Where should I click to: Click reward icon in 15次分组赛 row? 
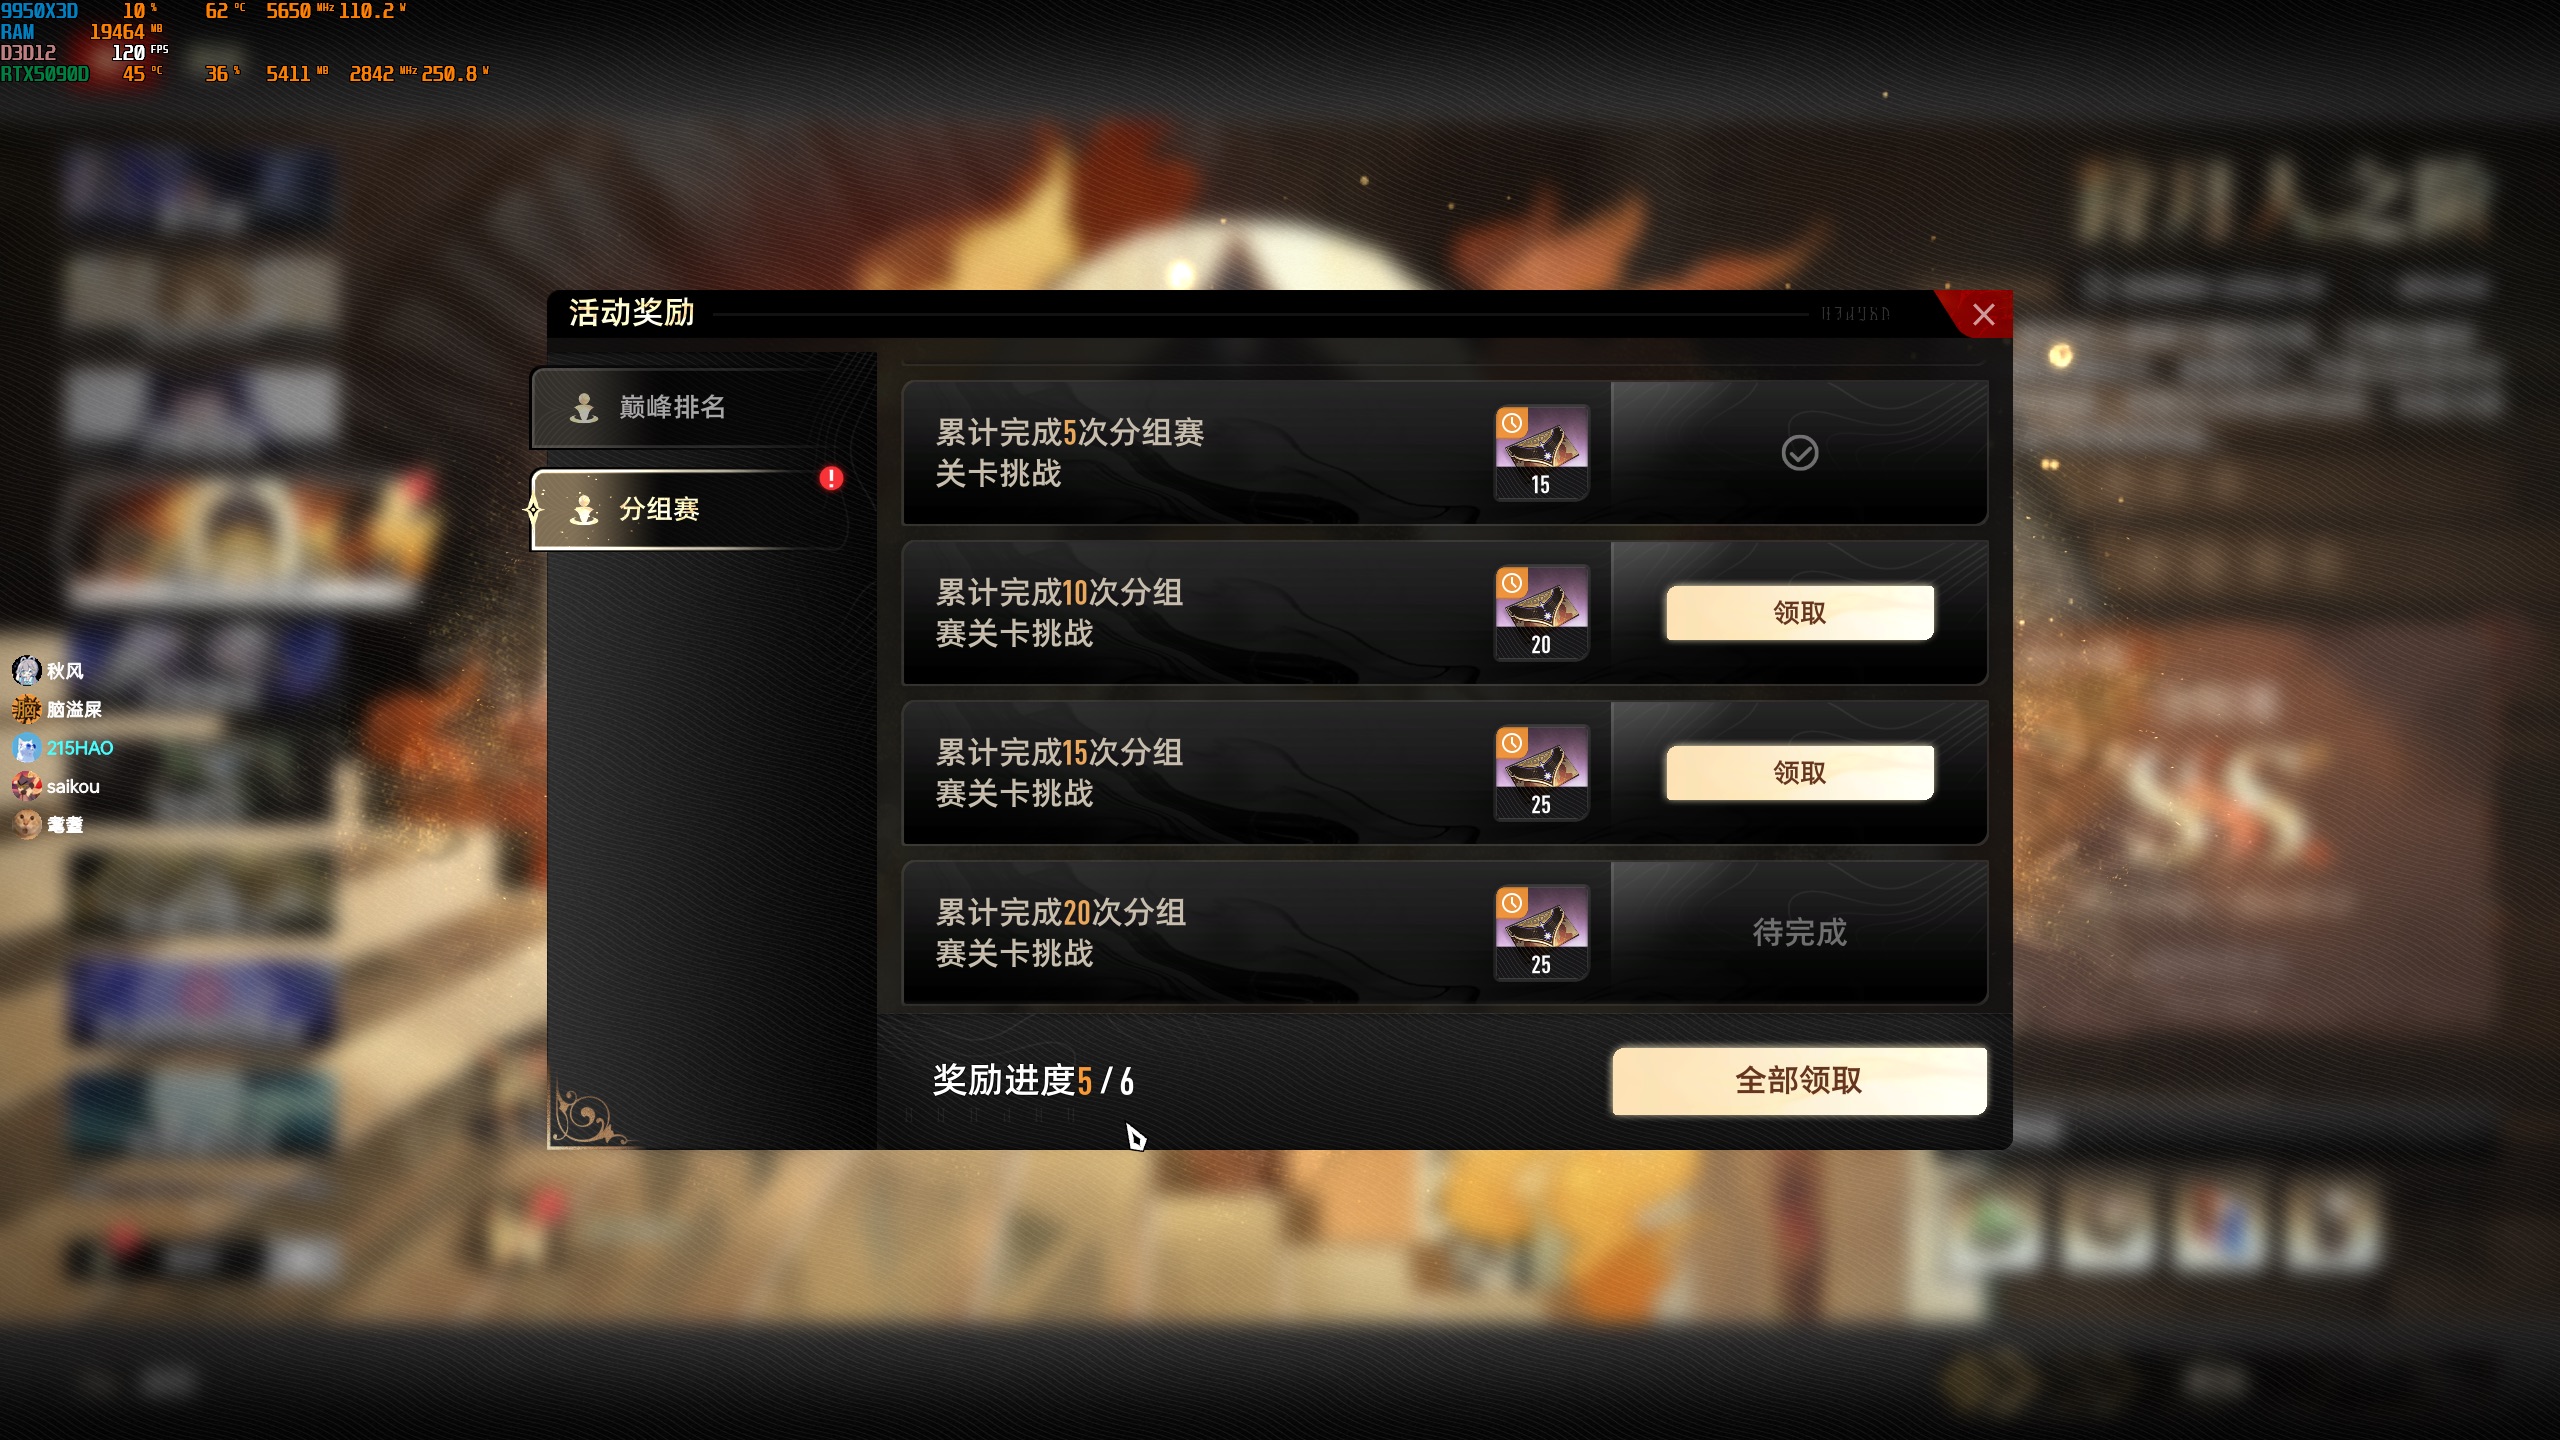pos(1541,772)
